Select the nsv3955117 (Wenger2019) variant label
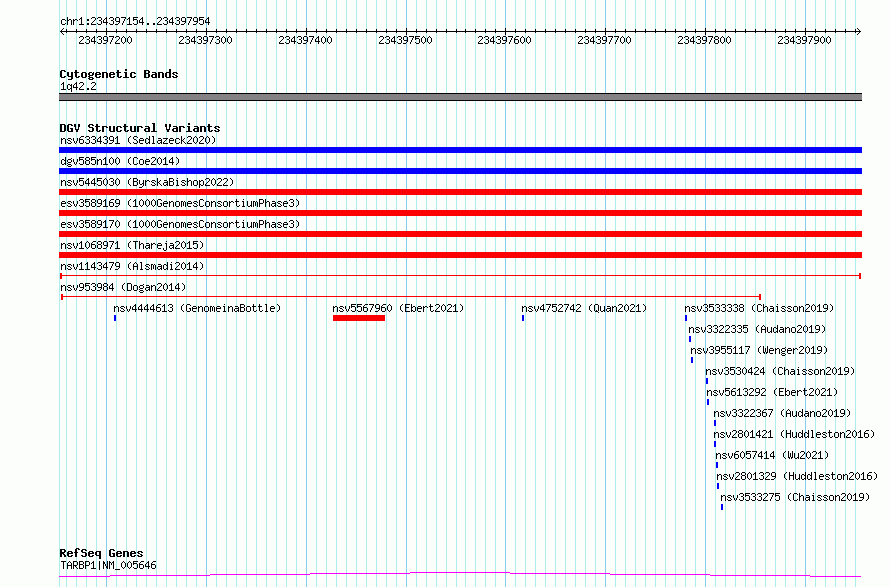 click(759, 350)
